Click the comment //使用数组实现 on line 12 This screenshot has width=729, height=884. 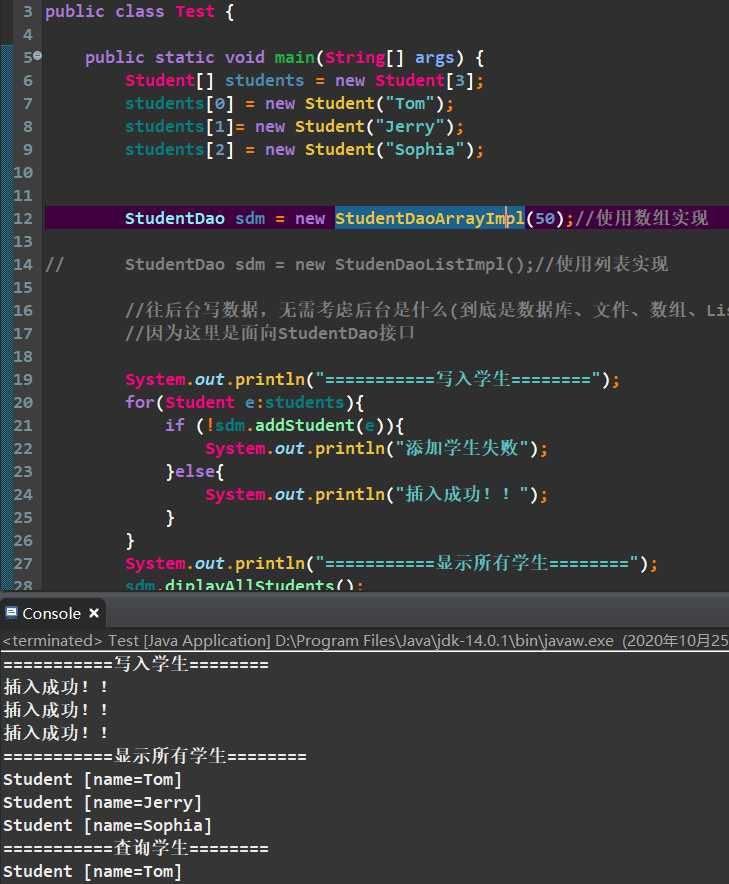point(641,218)
